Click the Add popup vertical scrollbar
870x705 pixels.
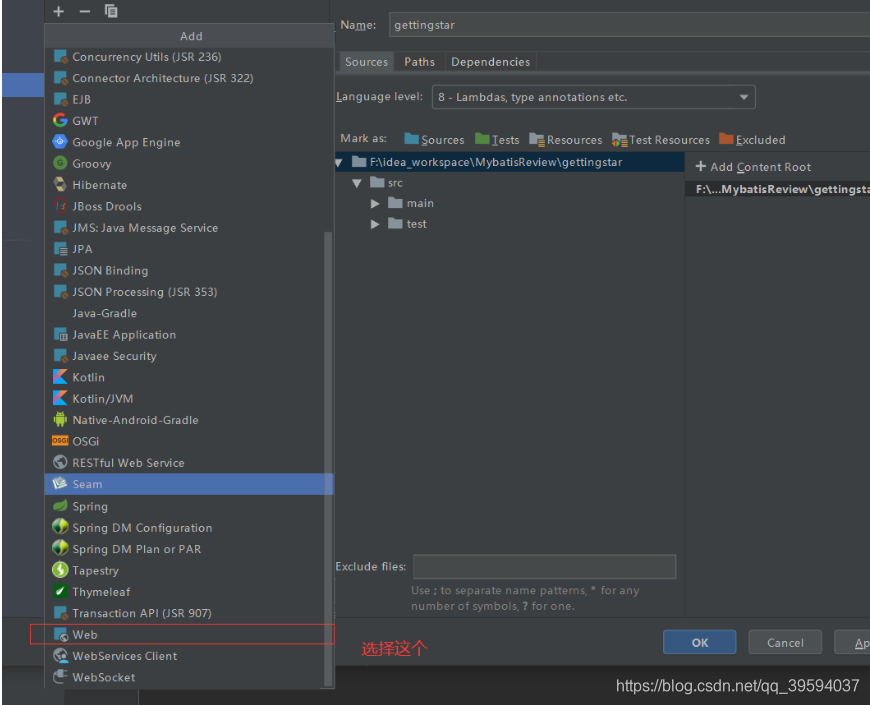pyautogui.click(x=328, y=459)
